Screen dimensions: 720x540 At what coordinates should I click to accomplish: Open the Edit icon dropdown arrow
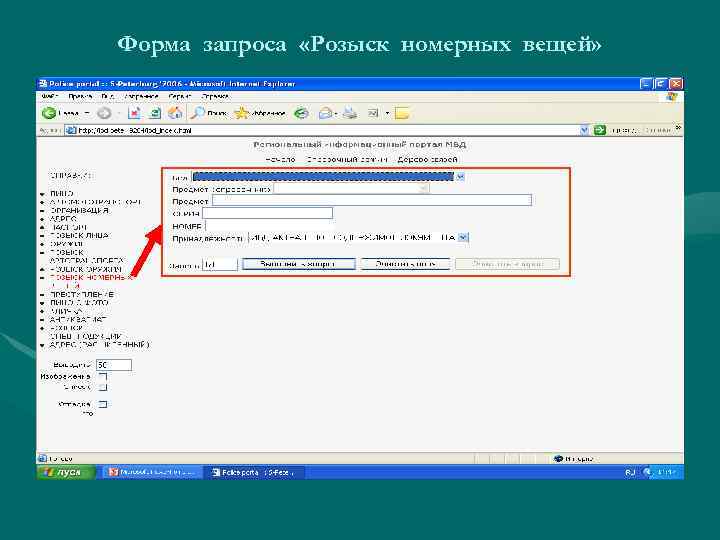point(387,113)
